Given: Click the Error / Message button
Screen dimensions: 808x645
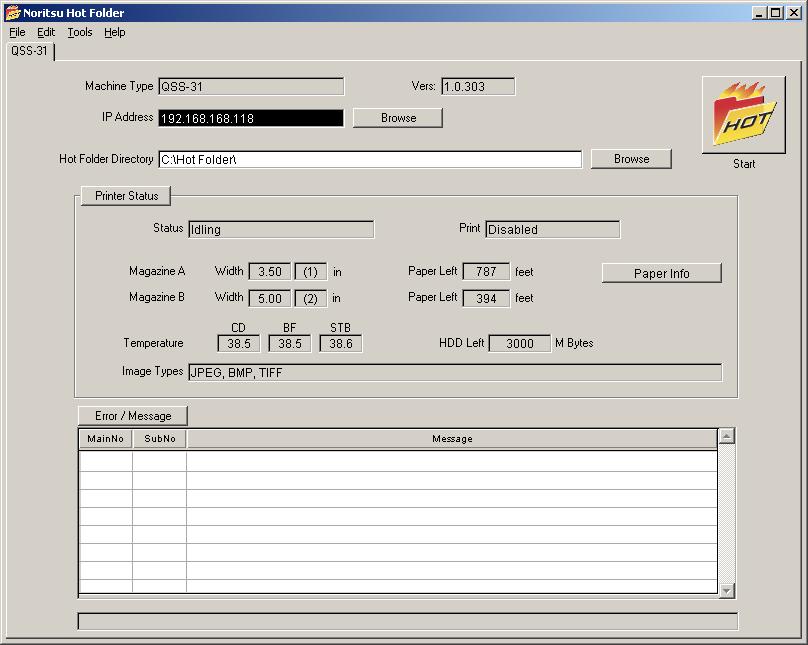Looking at the screenshot, I should click(133, 416).
